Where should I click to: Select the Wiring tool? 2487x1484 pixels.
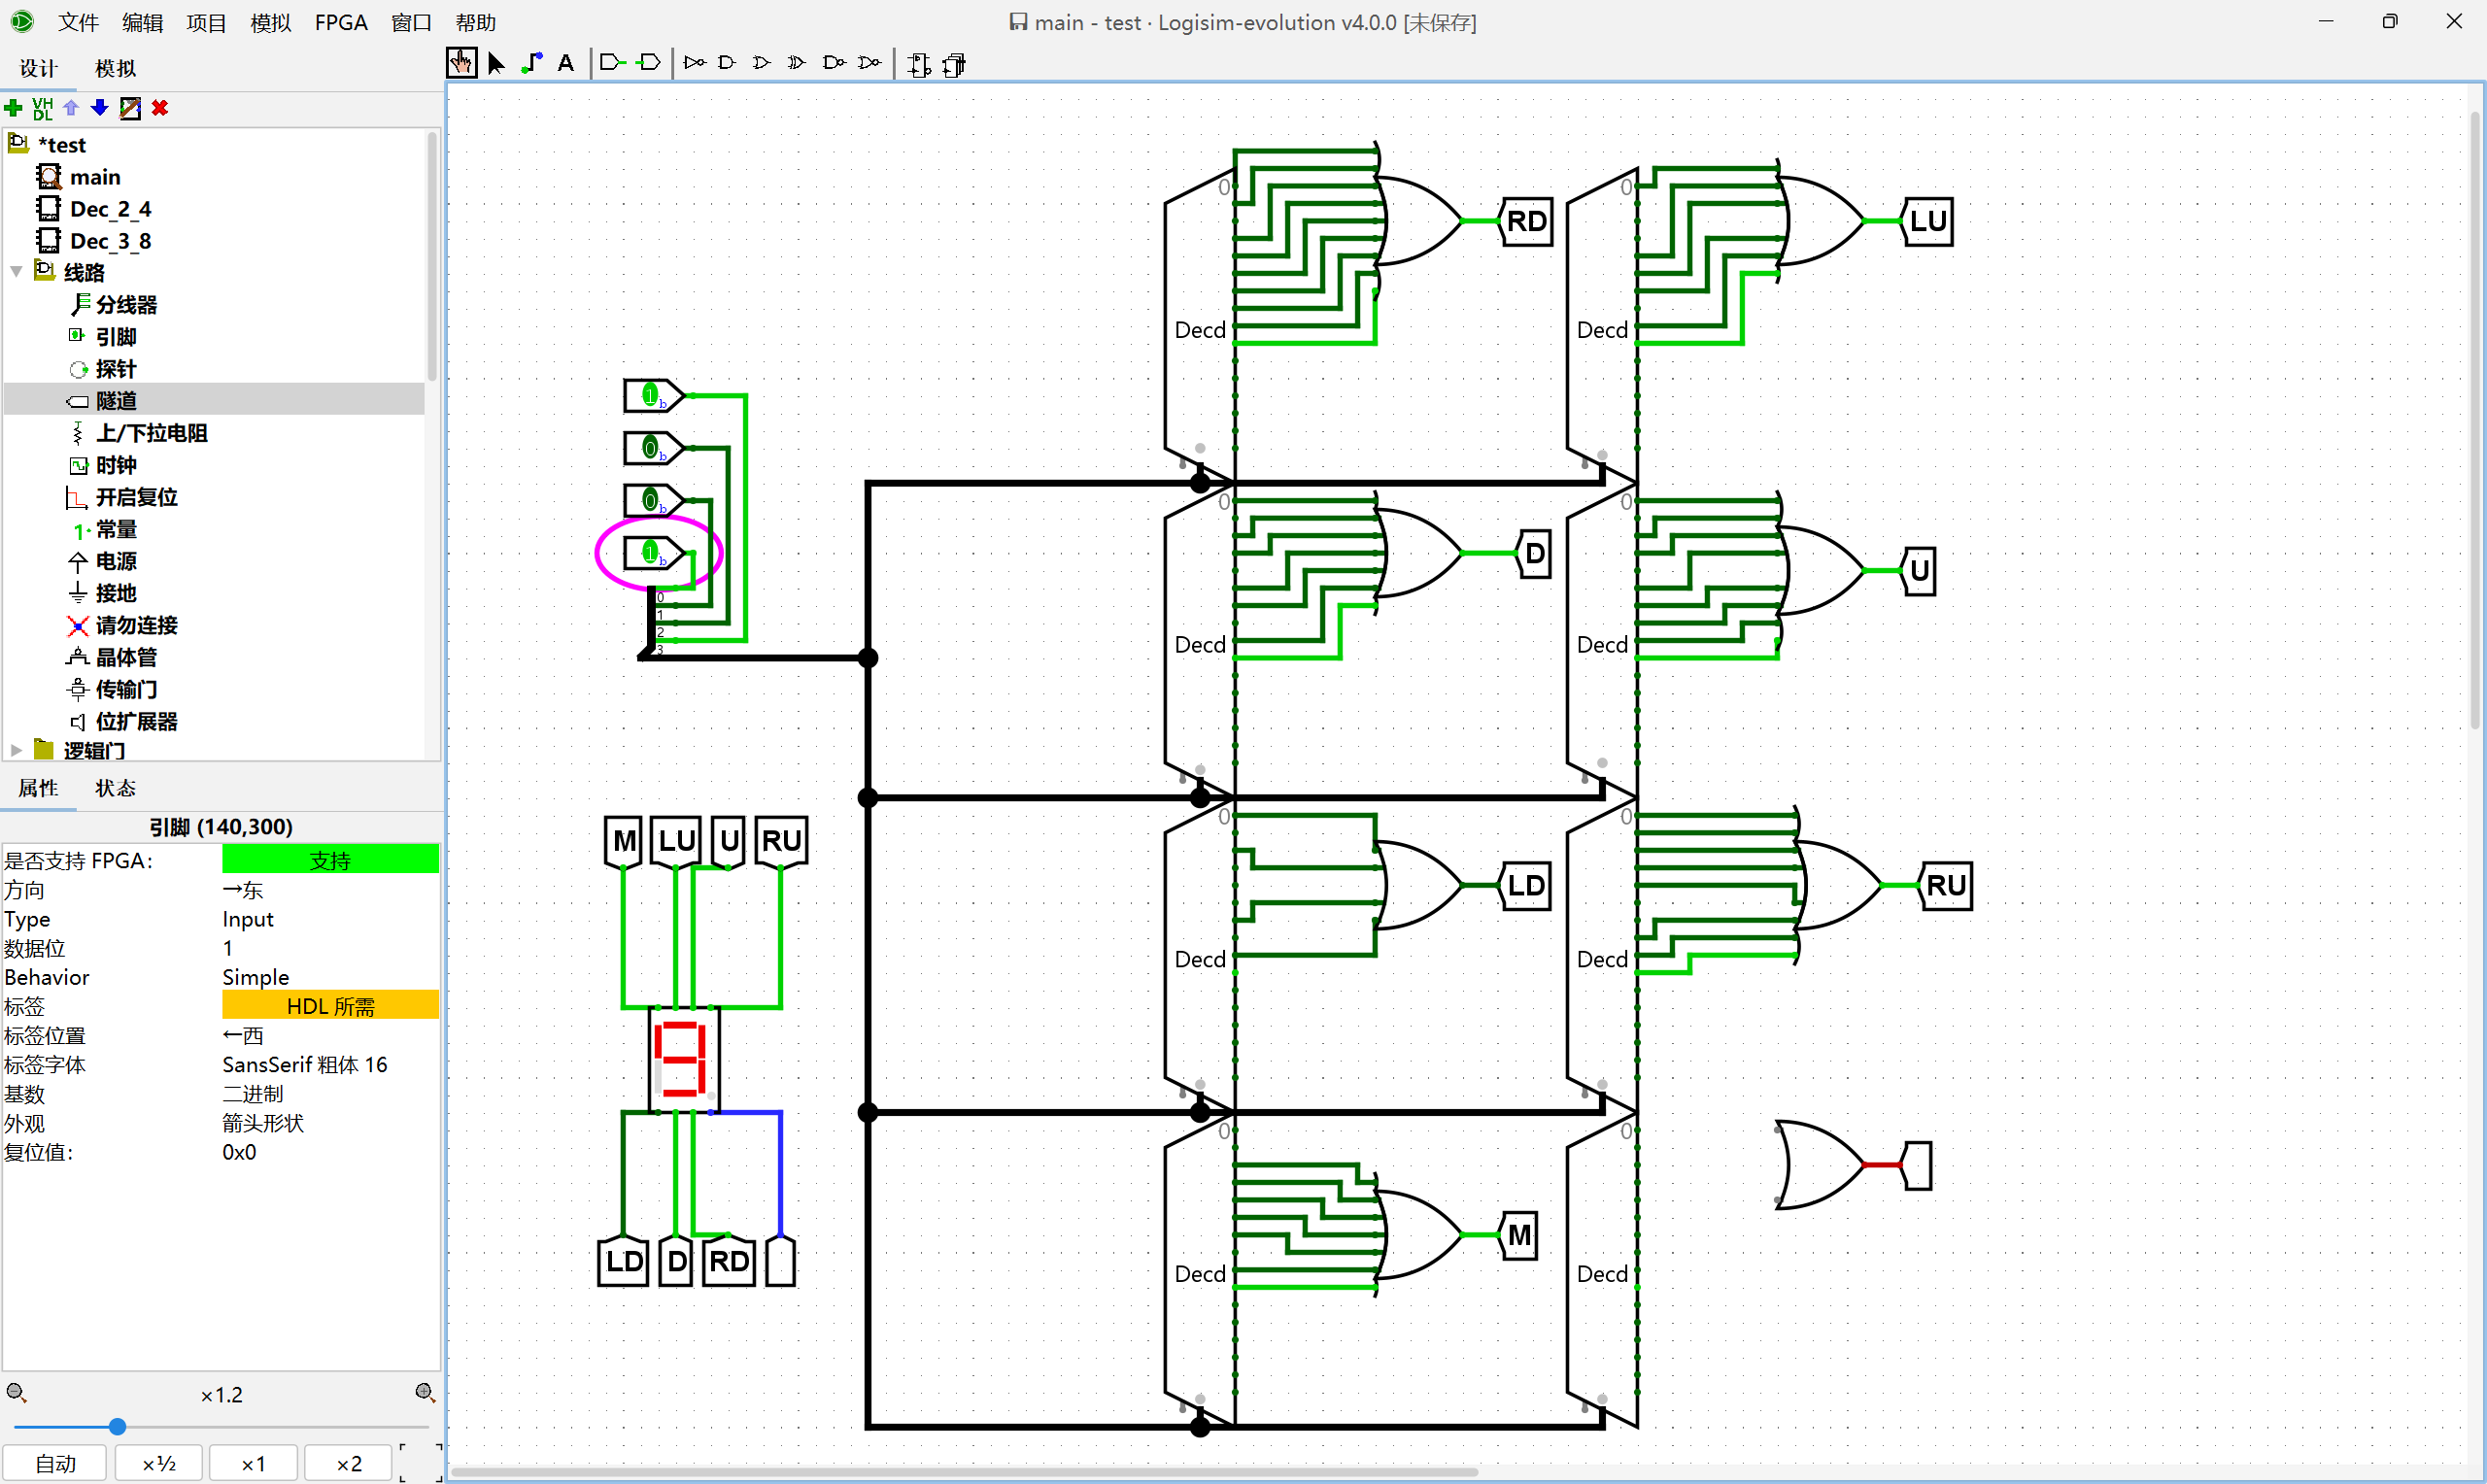(532, 63)
